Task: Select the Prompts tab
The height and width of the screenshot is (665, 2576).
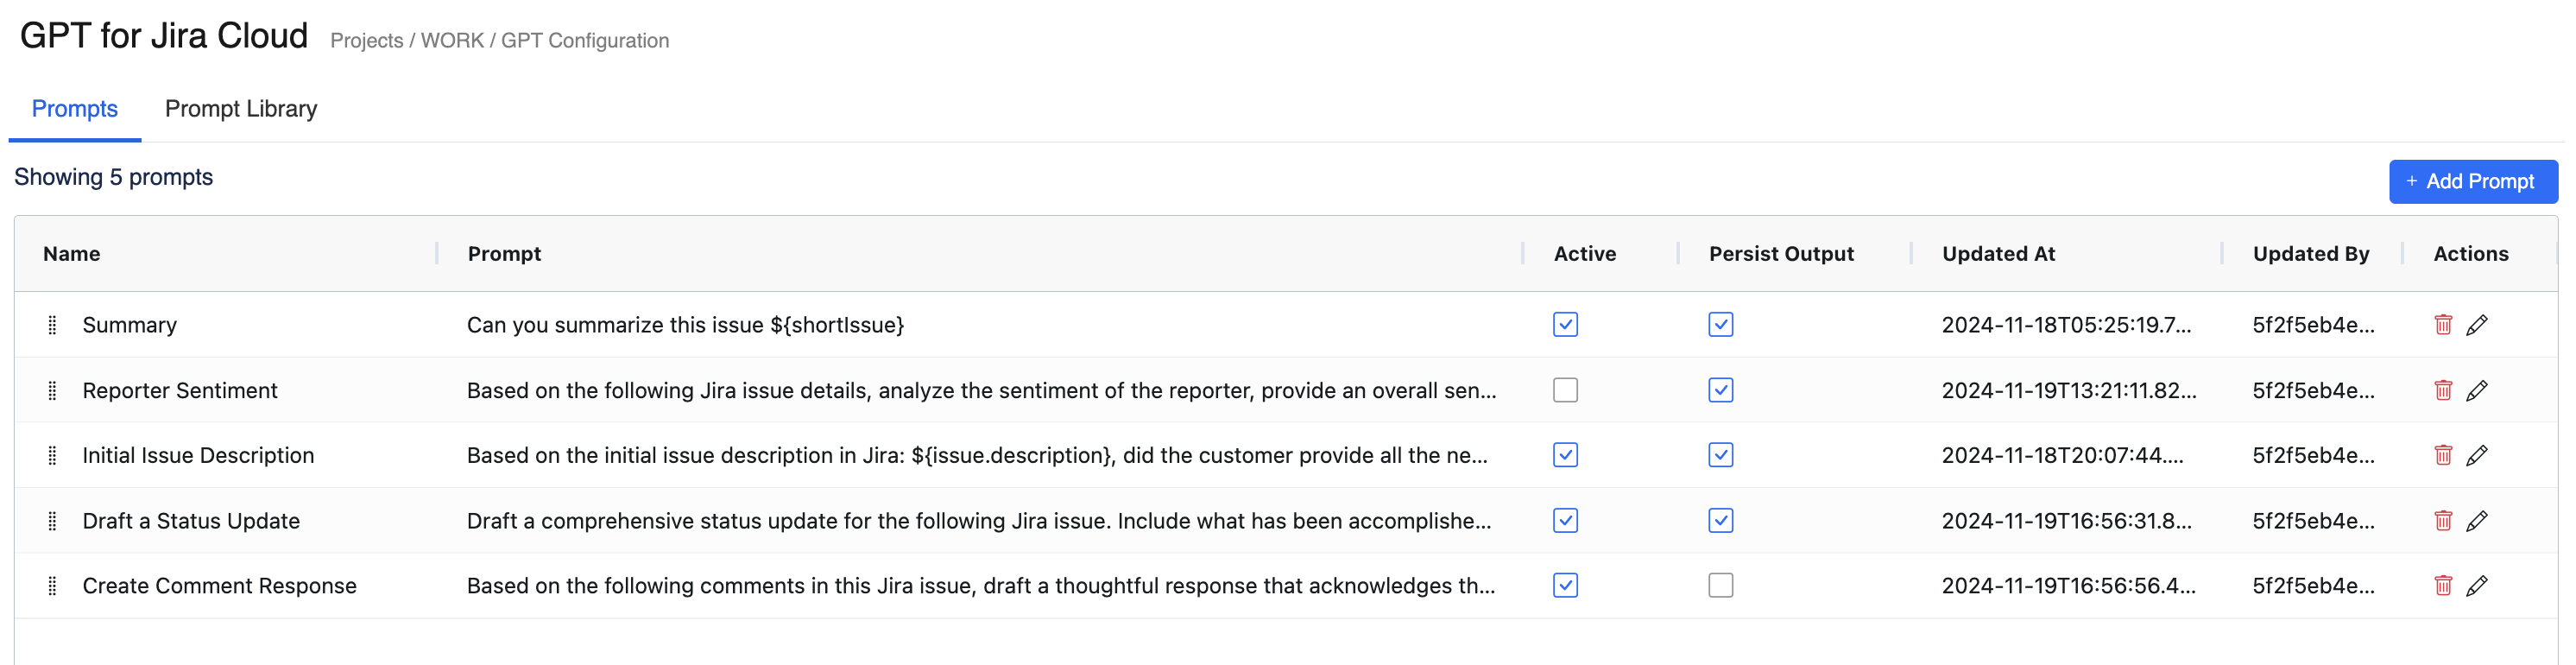Action: 75,109
